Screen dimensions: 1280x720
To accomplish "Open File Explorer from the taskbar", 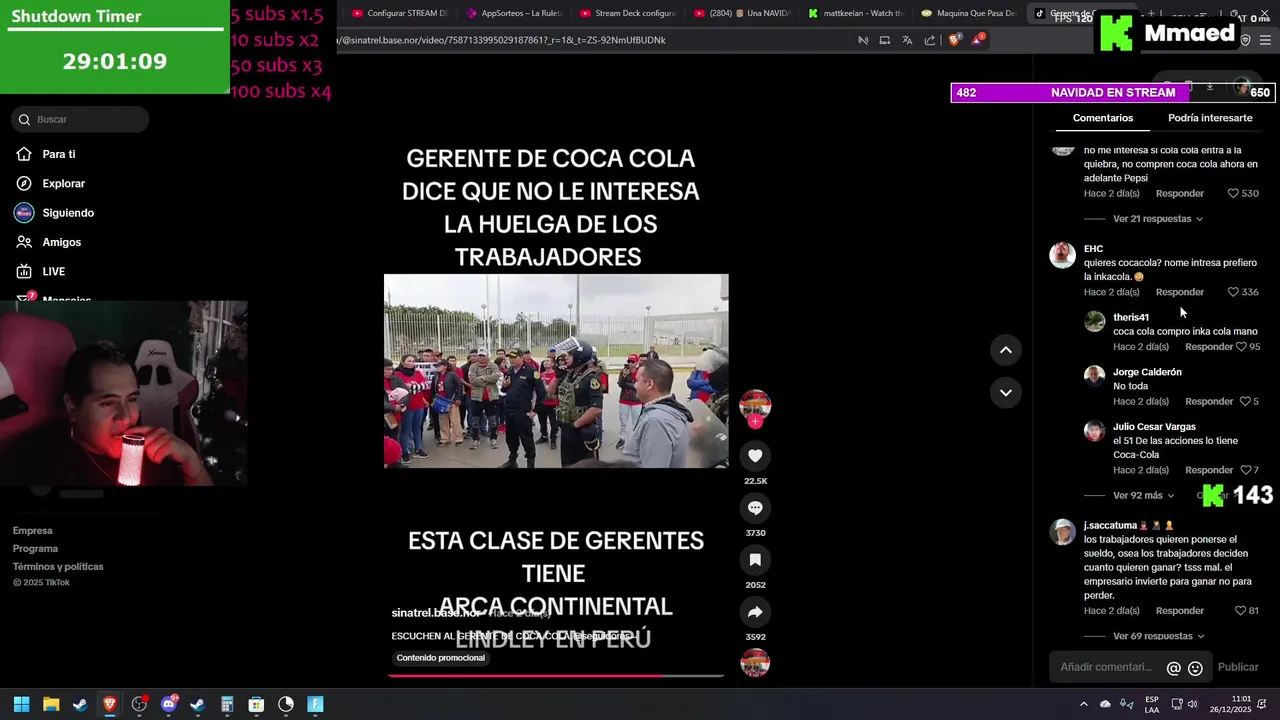I will click(51, 704).
